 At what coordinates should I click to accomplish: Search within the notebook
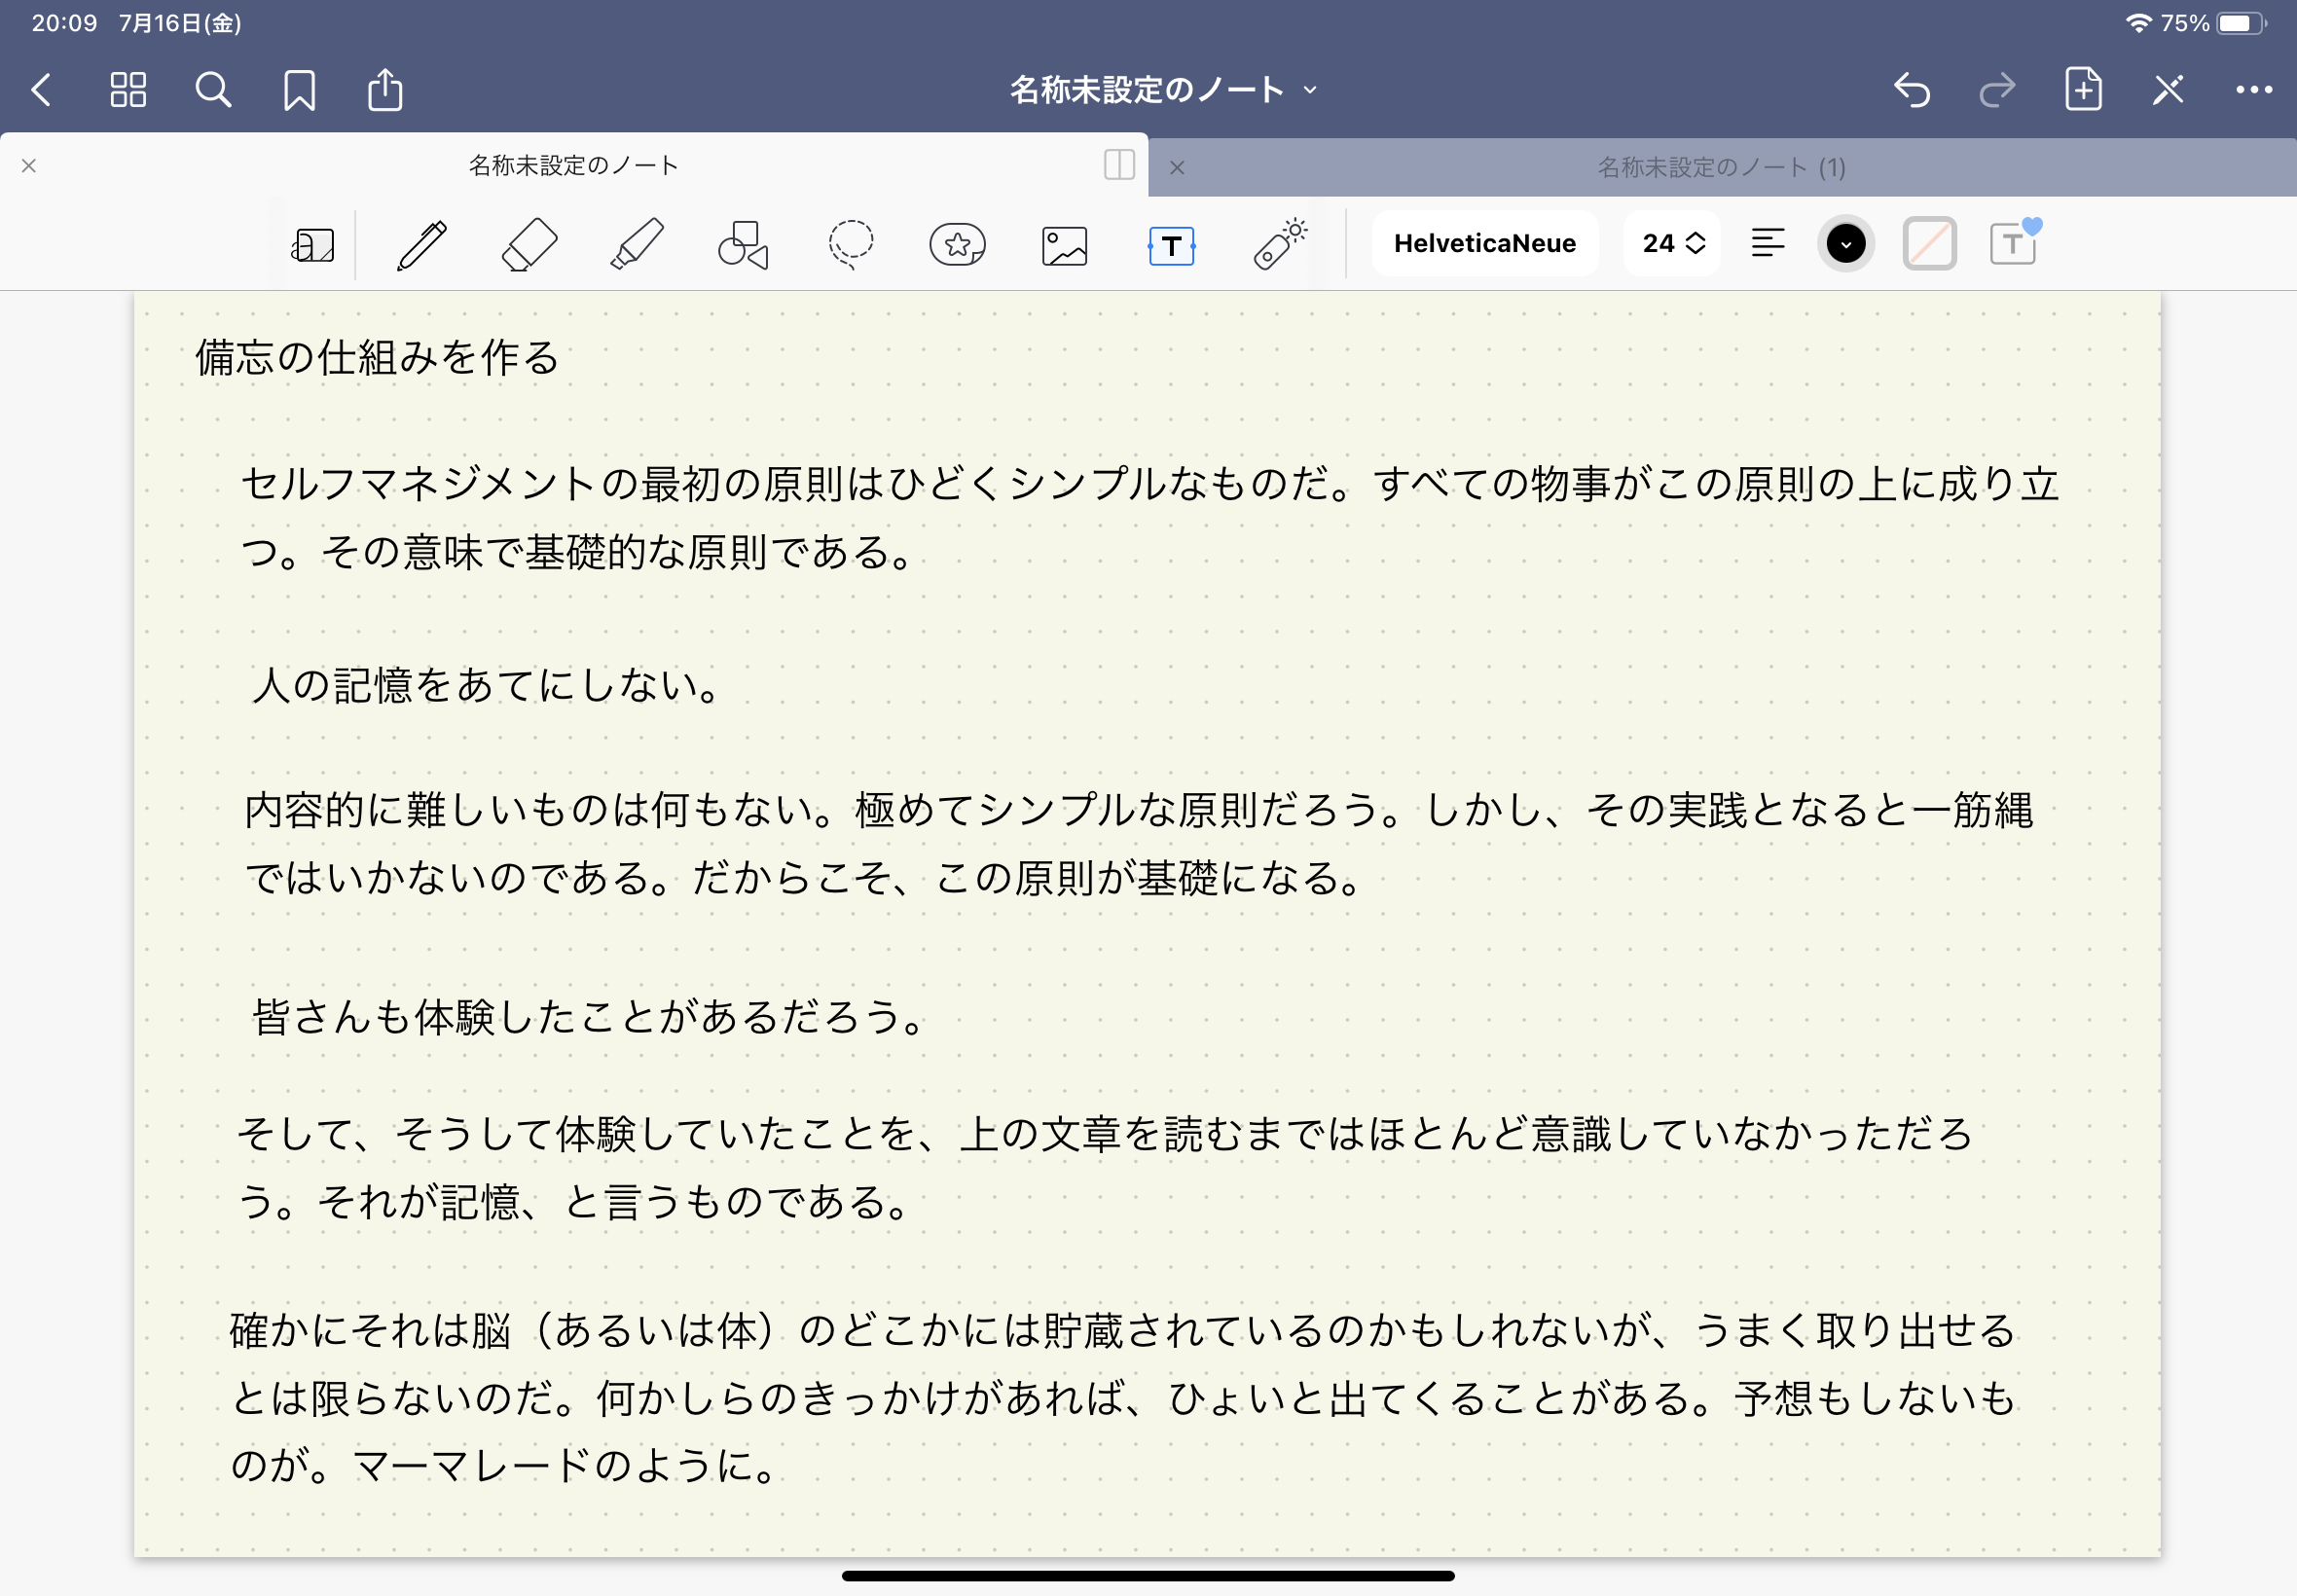pos(212,90)
